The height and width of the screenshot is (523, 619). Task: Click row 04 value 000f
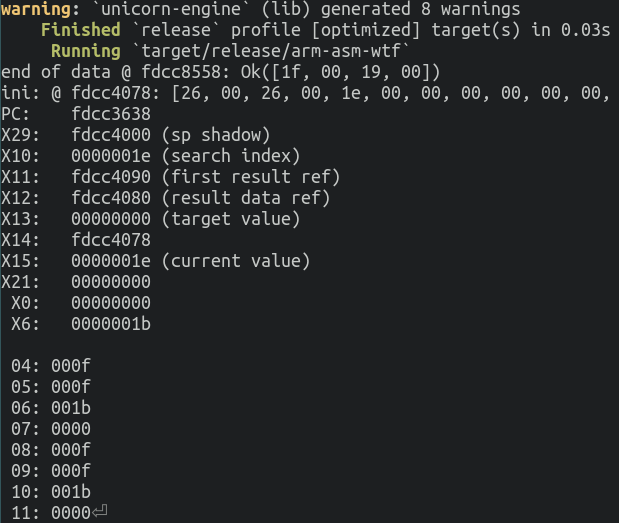71,366
